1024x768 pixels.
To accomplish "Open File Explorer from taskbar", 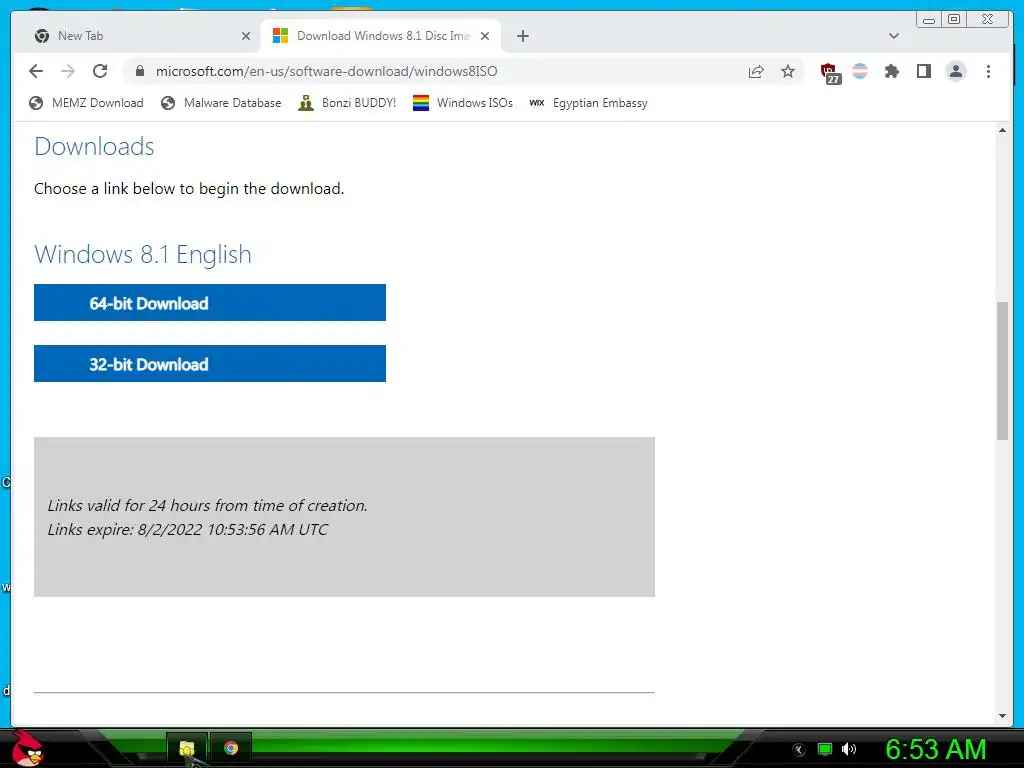I will tap(187, 748).
